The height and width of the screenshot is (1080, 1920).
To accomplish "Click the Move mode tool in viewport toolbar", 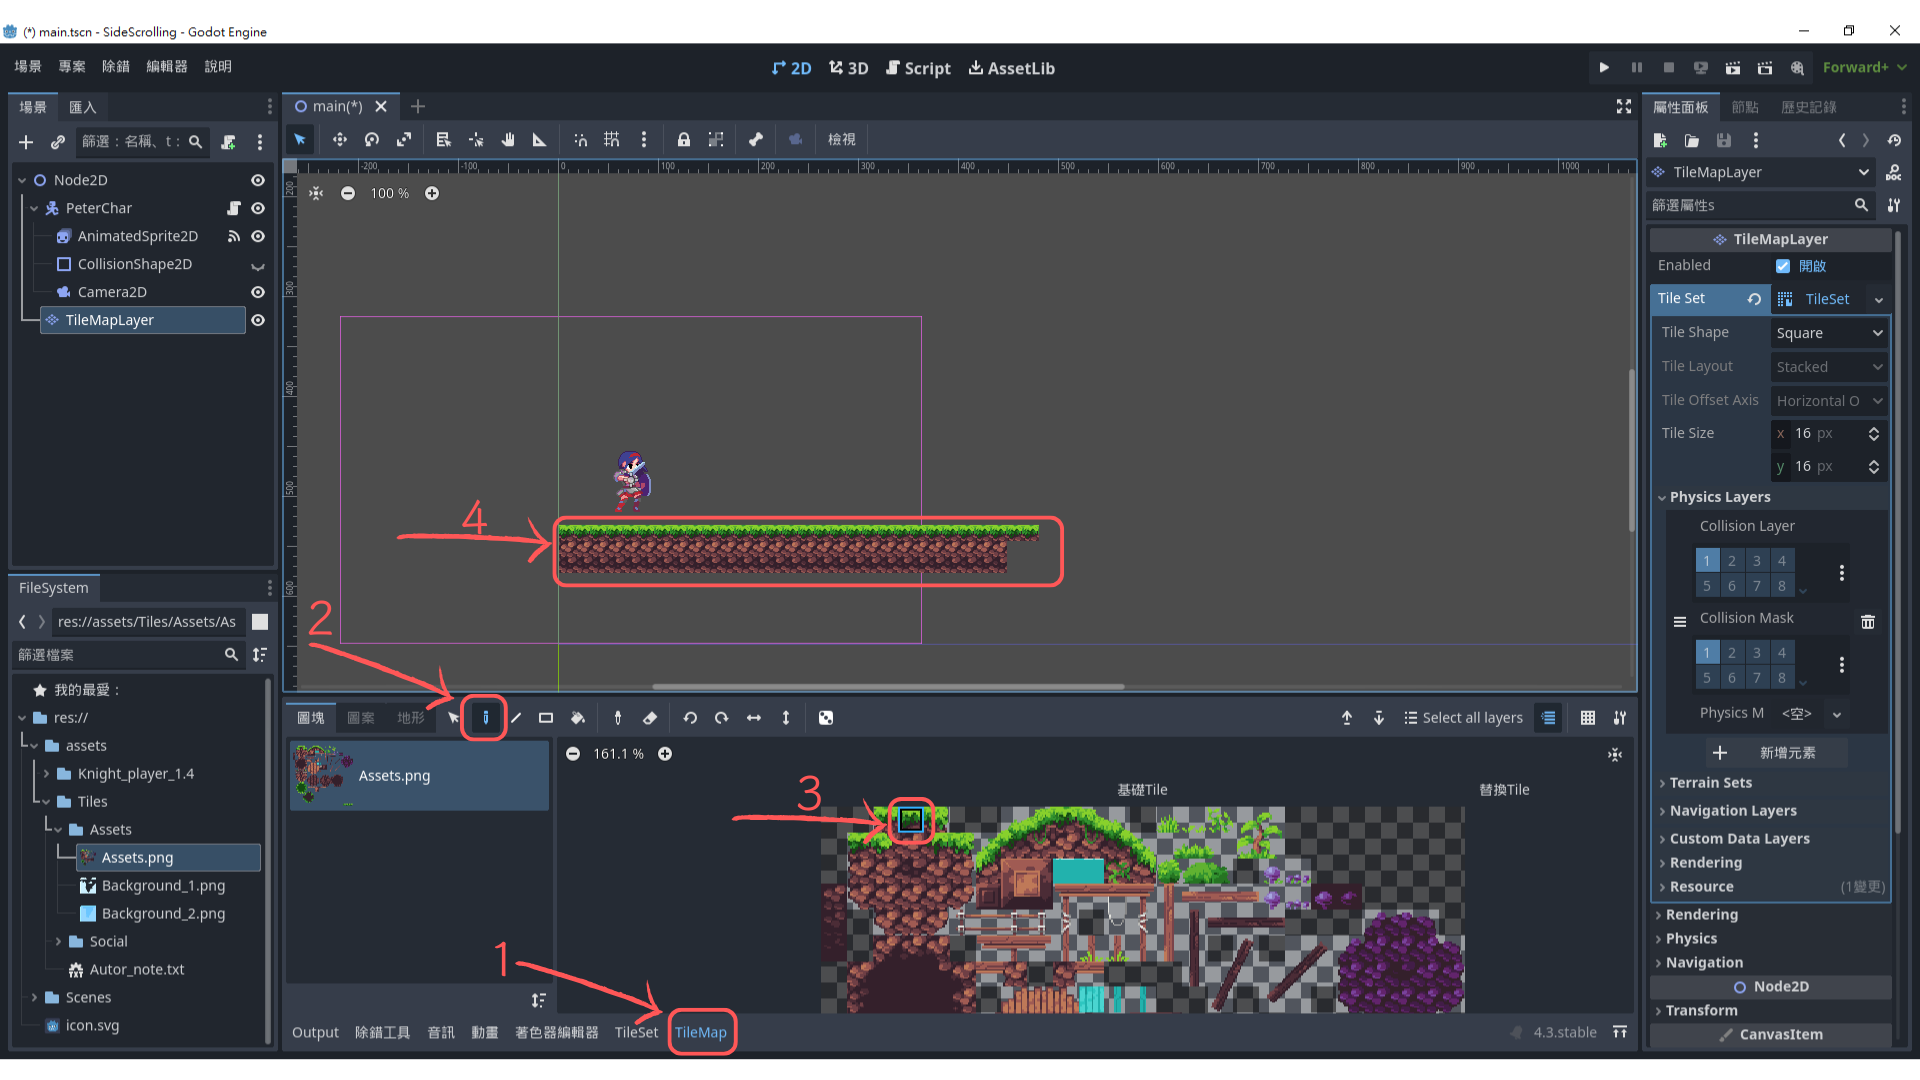I will click(340, 140).
